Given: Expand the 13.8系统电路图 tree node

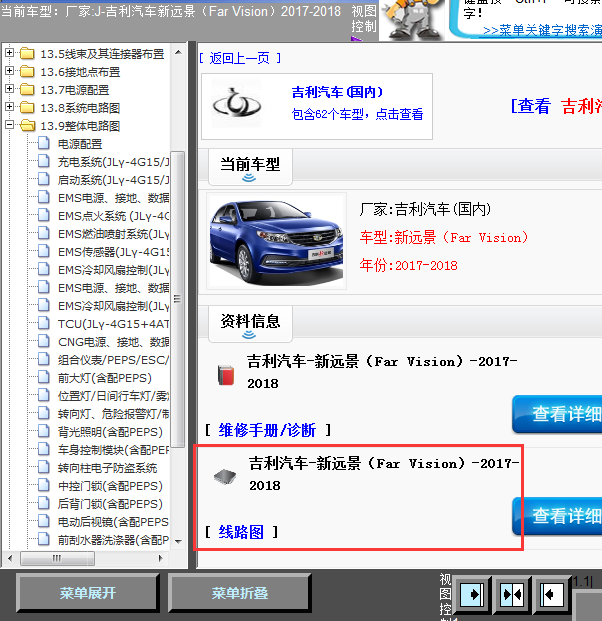Looking at the screenshot, I should (x=10, y=107).
